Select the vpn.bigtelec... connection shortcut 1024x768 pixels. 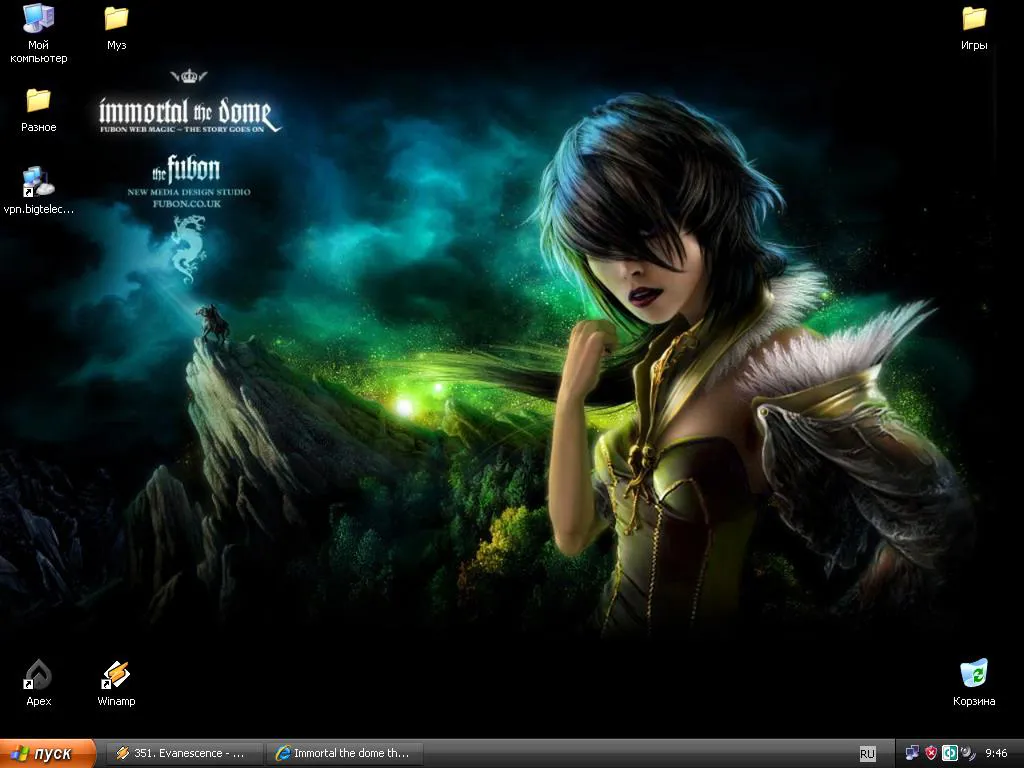tap(39, 191)
